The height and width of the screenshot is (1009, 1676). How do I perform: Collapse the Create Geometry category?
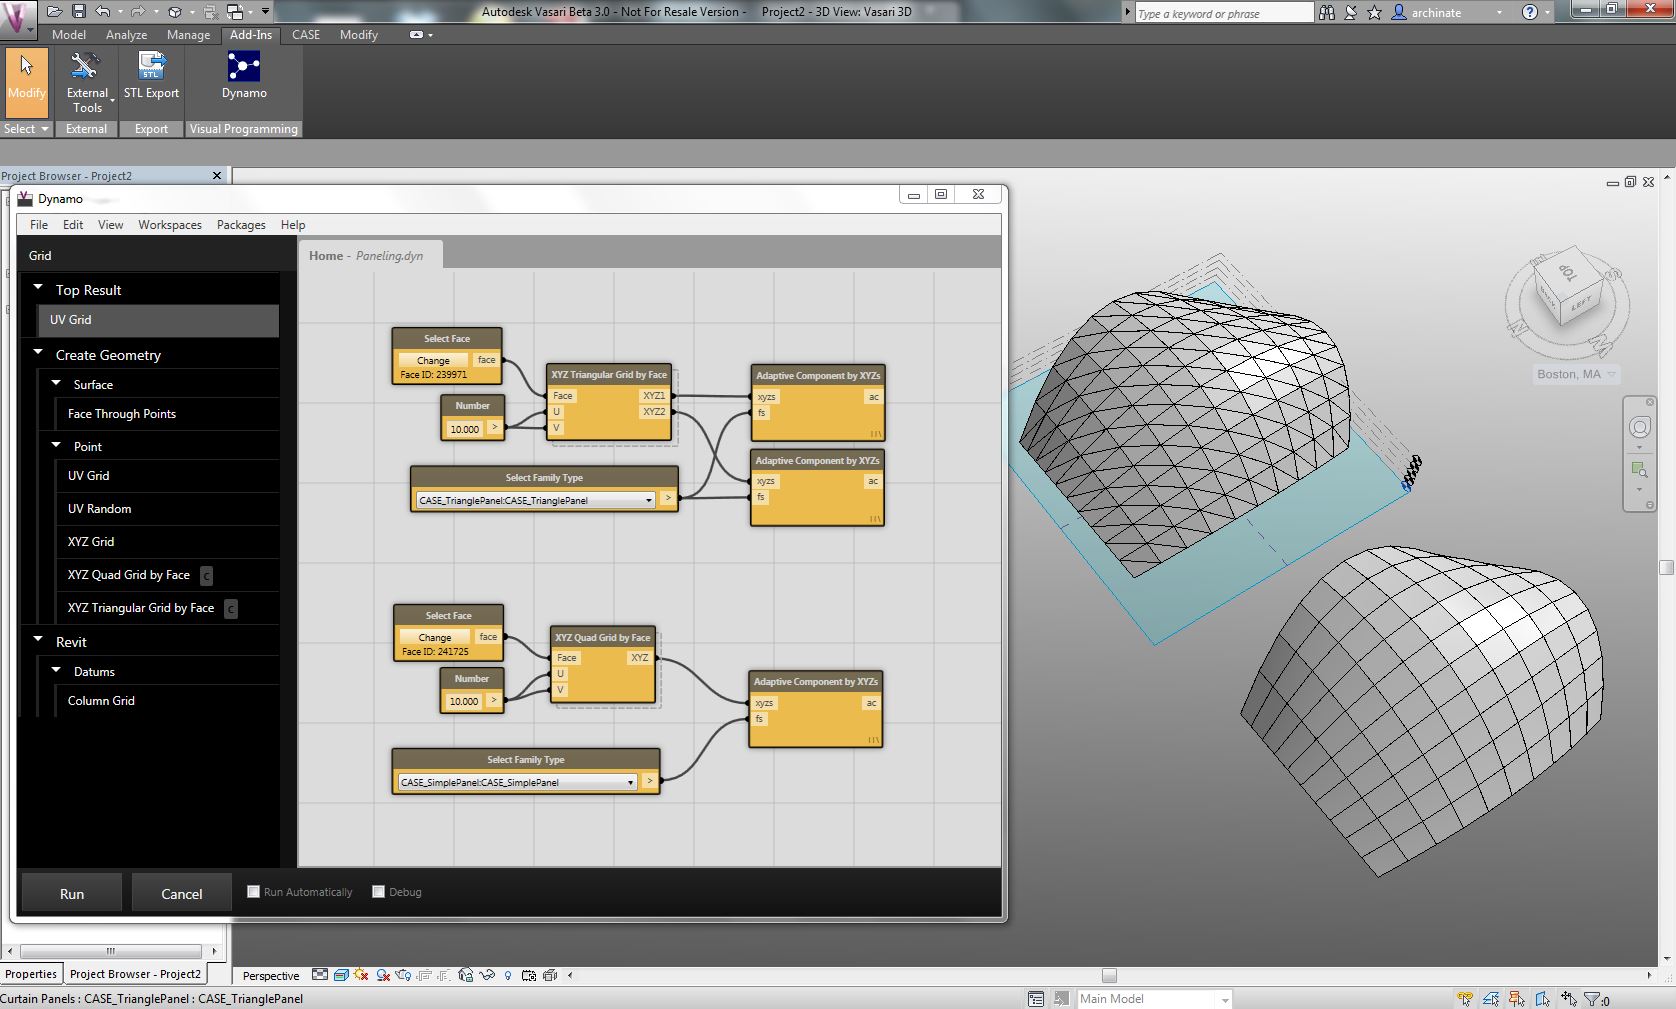tap(39, 353)
